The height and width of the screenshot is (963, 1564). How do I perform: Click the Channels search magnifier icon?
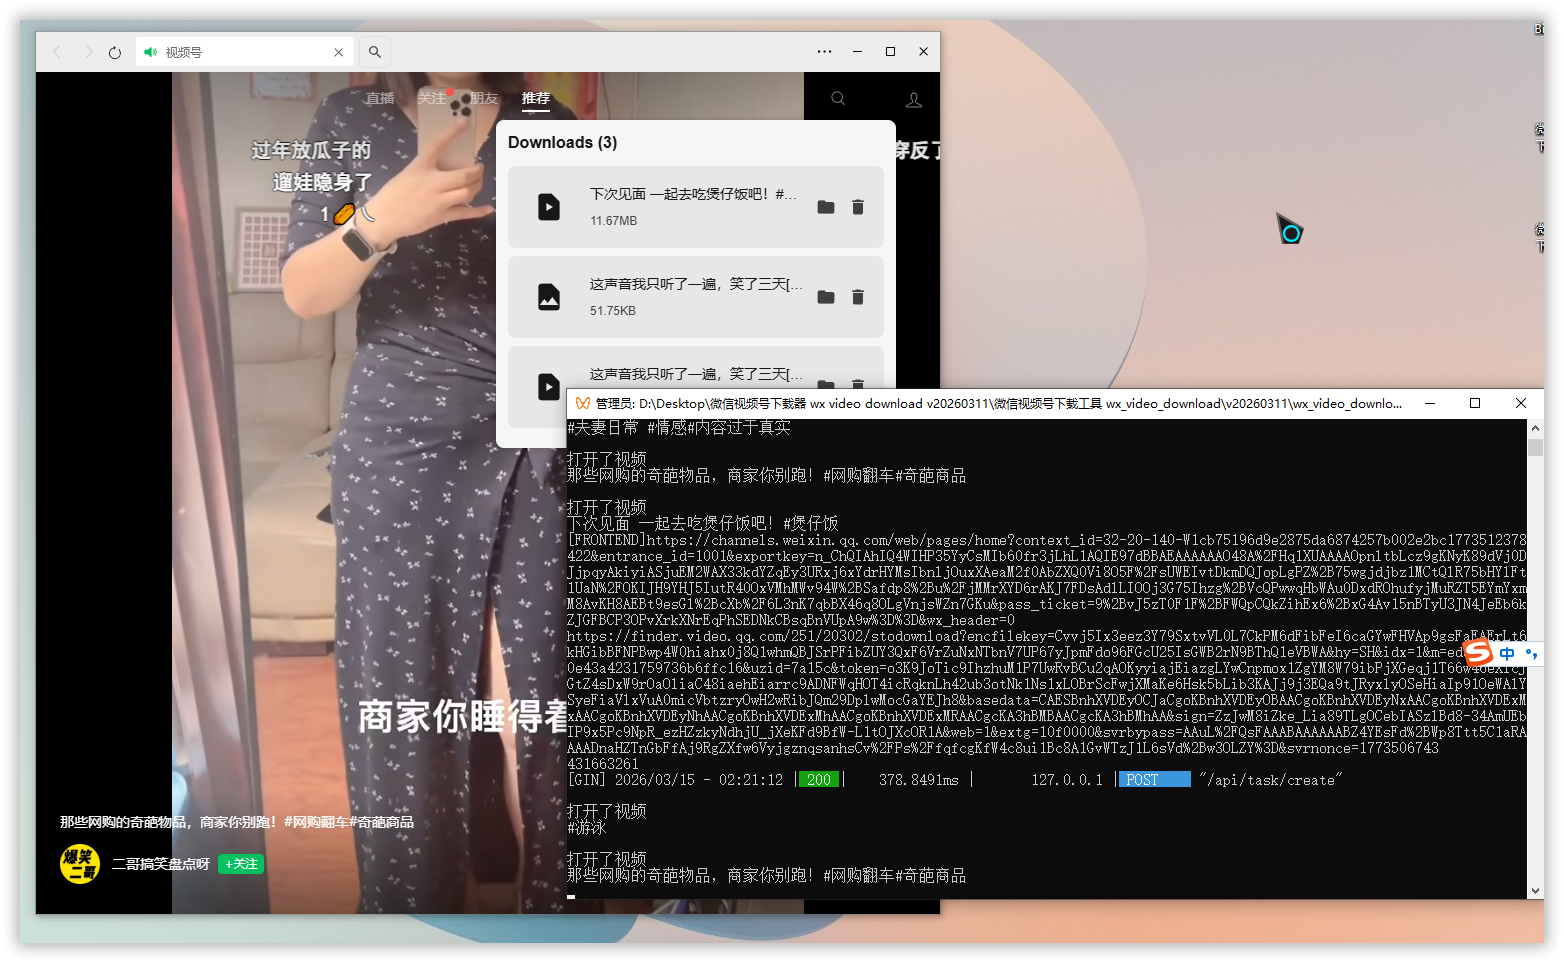[x=838, y=99]
